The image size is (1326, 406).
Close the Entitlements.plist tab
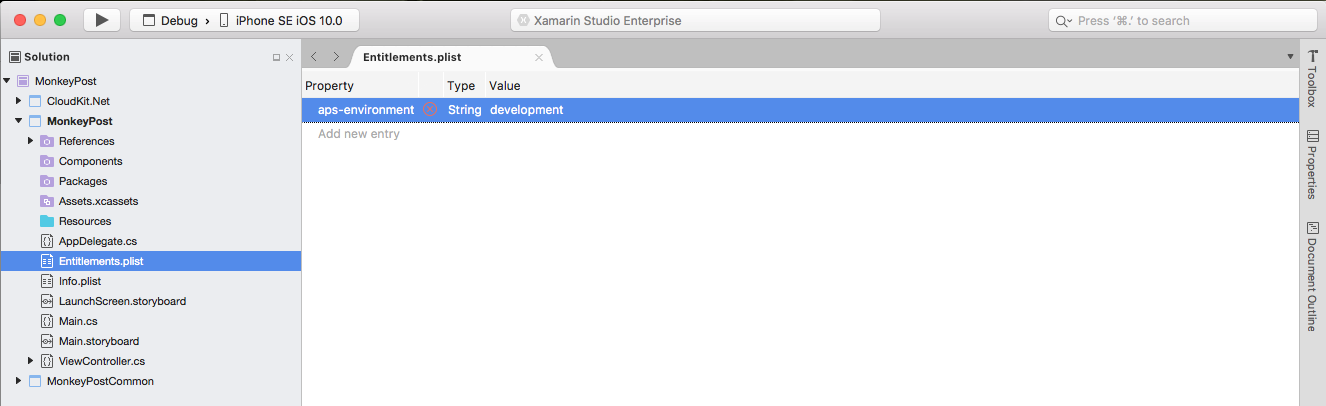(x=539, y=58)
